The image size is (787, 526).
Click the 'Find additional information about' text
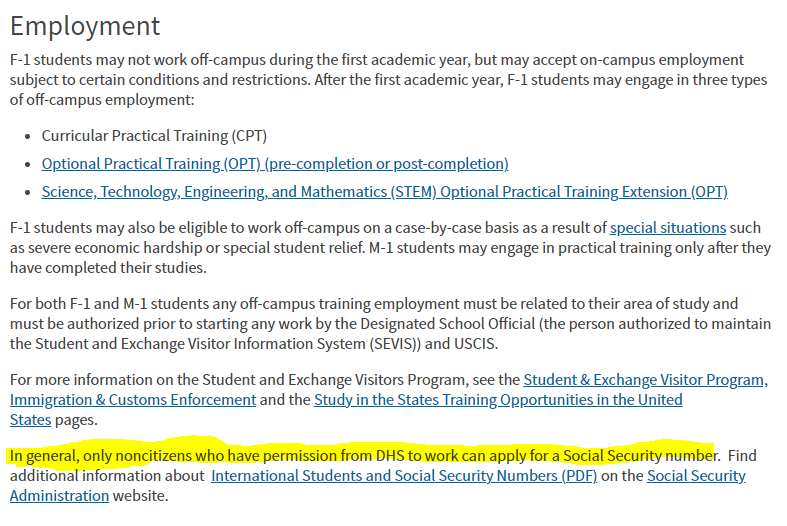[108, 476]
